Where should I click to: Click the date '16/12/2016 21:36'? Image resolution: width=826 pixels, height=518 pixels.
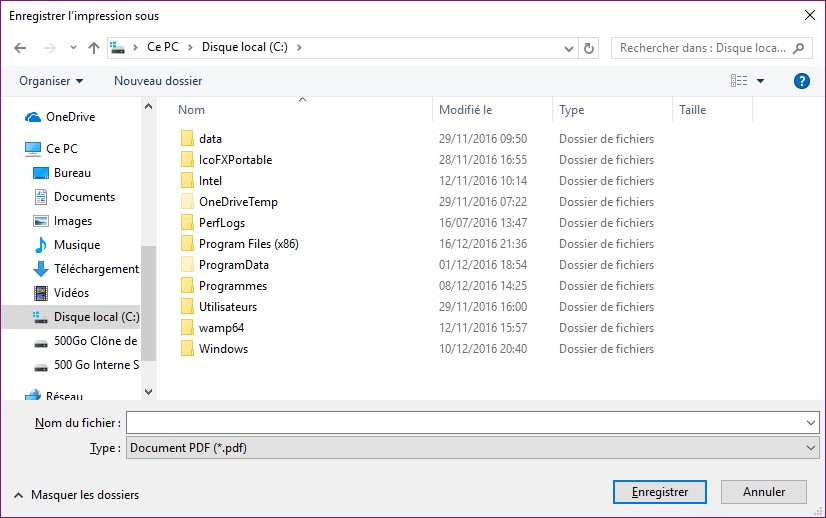[x=483, y=244]
